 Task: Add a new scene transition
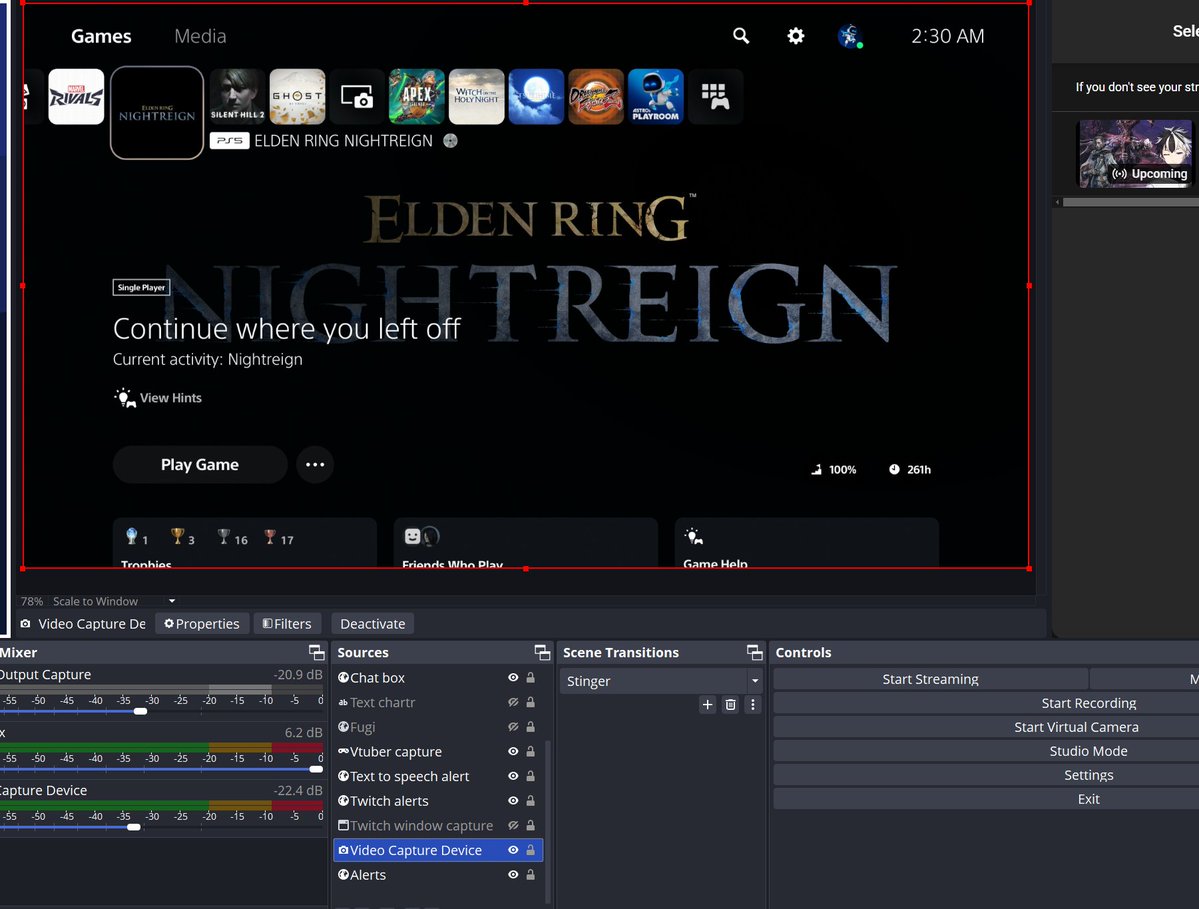coord(707,704)
